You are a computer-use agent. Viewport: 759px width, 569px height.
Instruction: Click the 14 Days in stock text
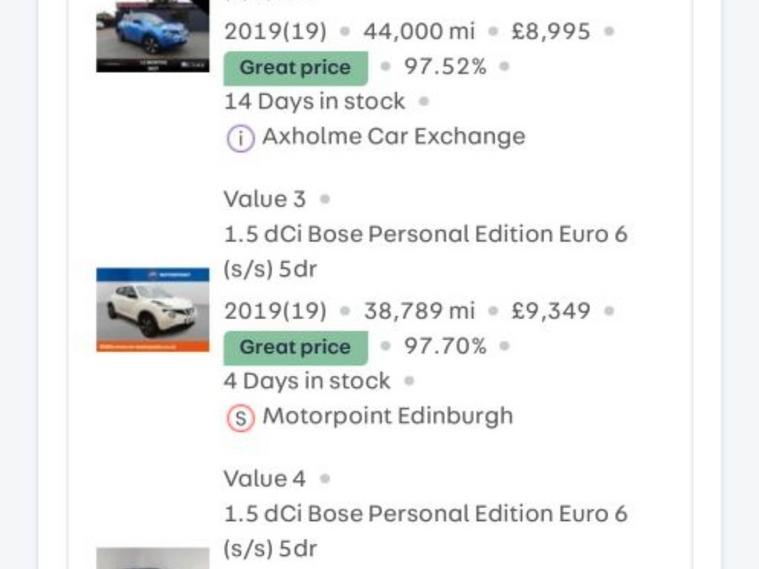314,101
